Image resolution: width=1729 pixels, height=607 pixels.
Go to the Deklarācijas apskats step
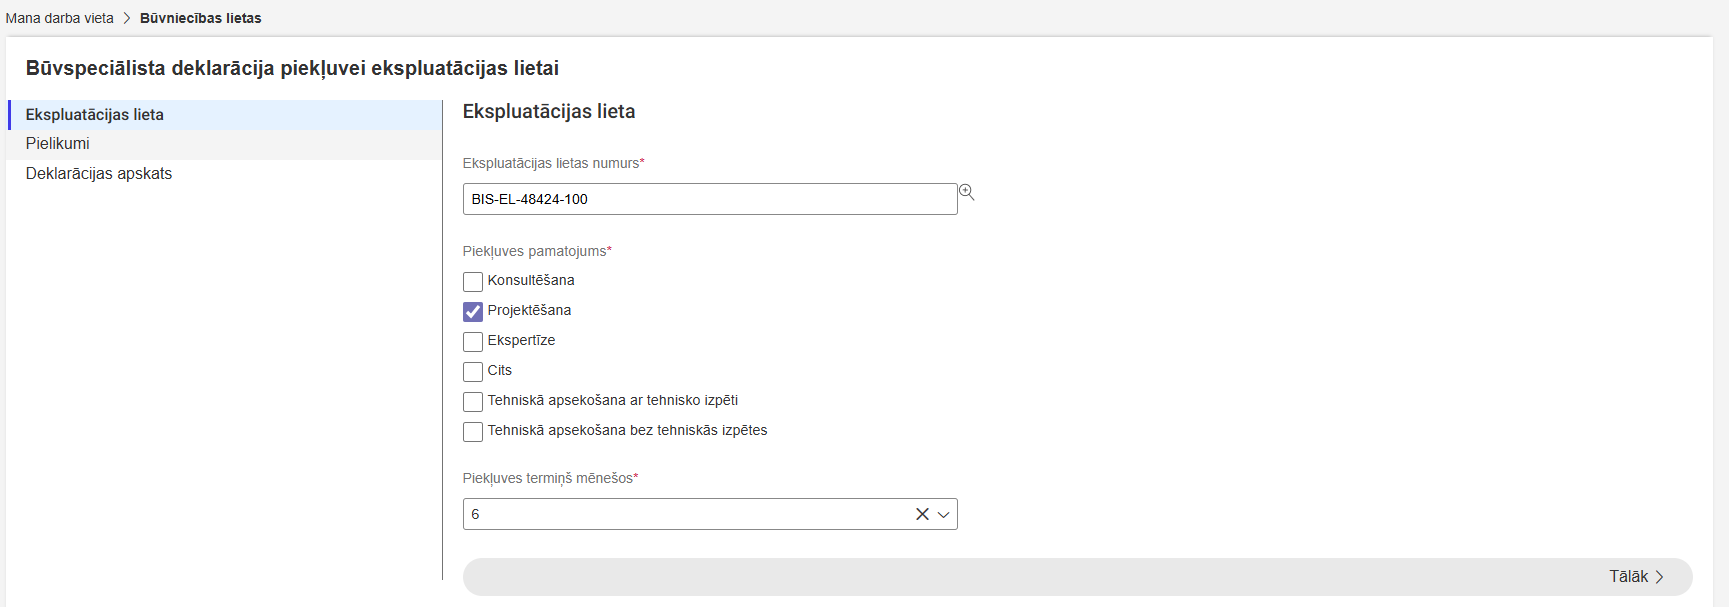(99, 174)
